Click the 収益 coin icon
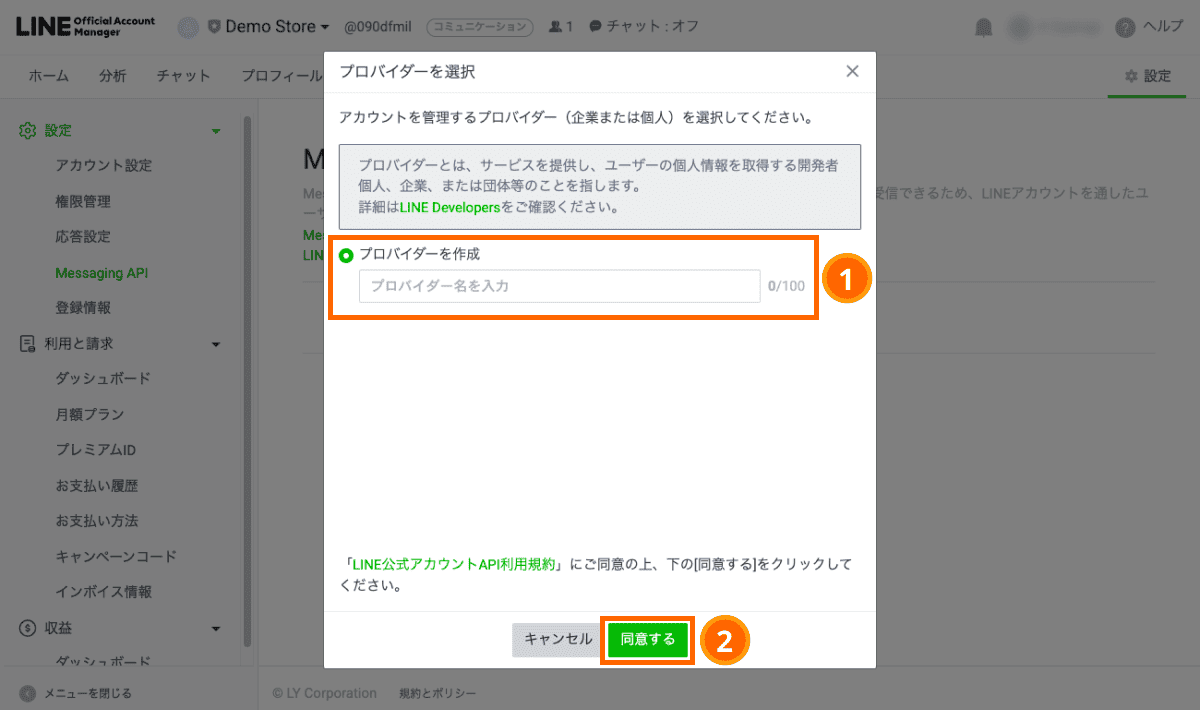The height and width of the screenshot is (710, 1200). tap(28, 628)
